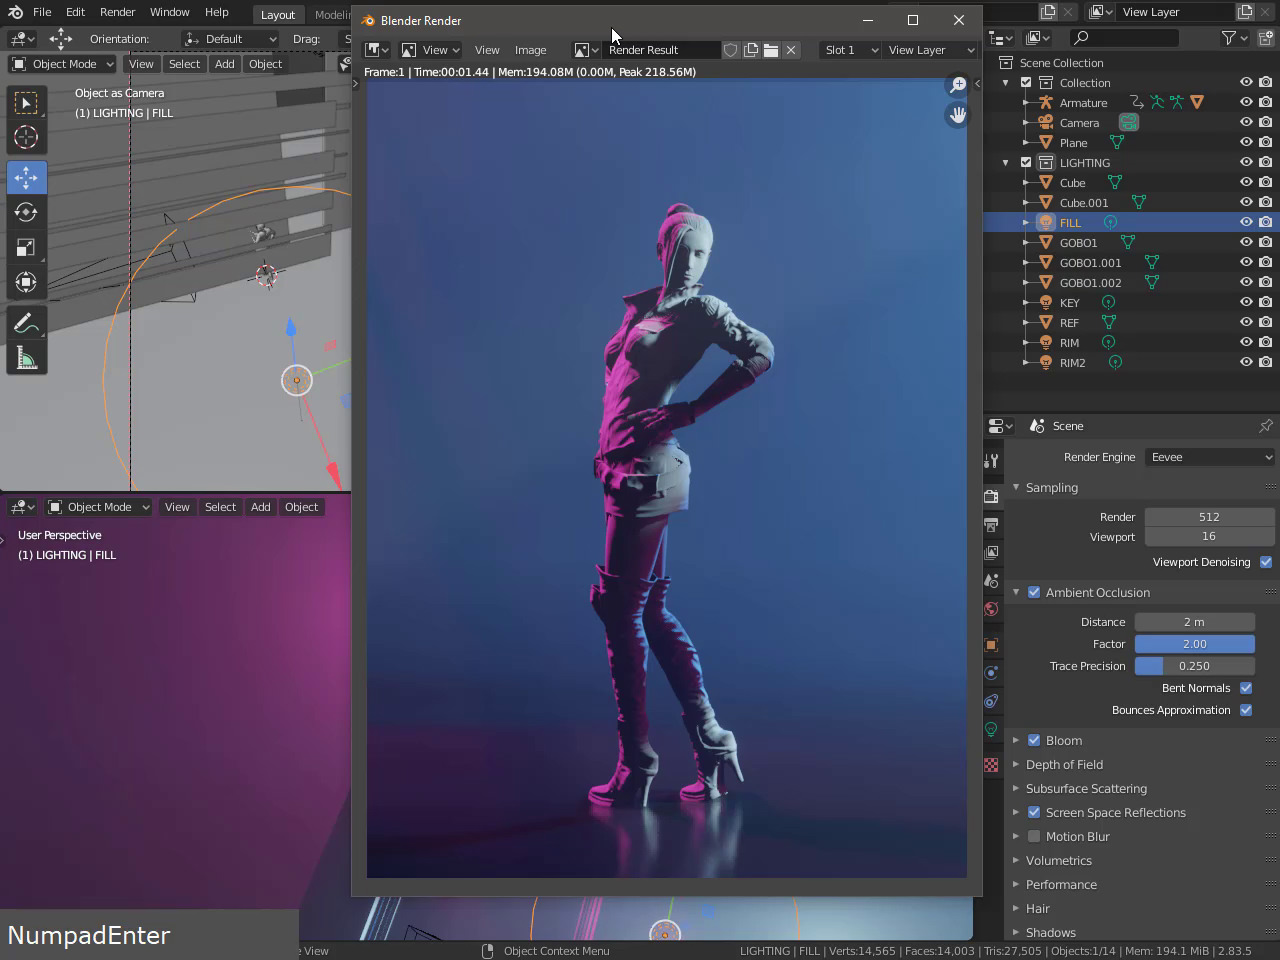Disable rendering for the Camera object
The image size is (1280, 960).
(x=1266, y=122)
